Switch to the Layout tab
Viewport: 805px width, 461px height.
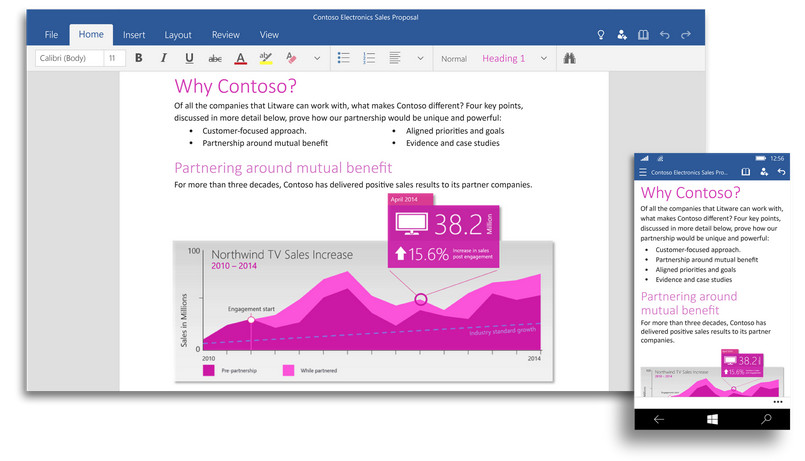pos(178,35)
